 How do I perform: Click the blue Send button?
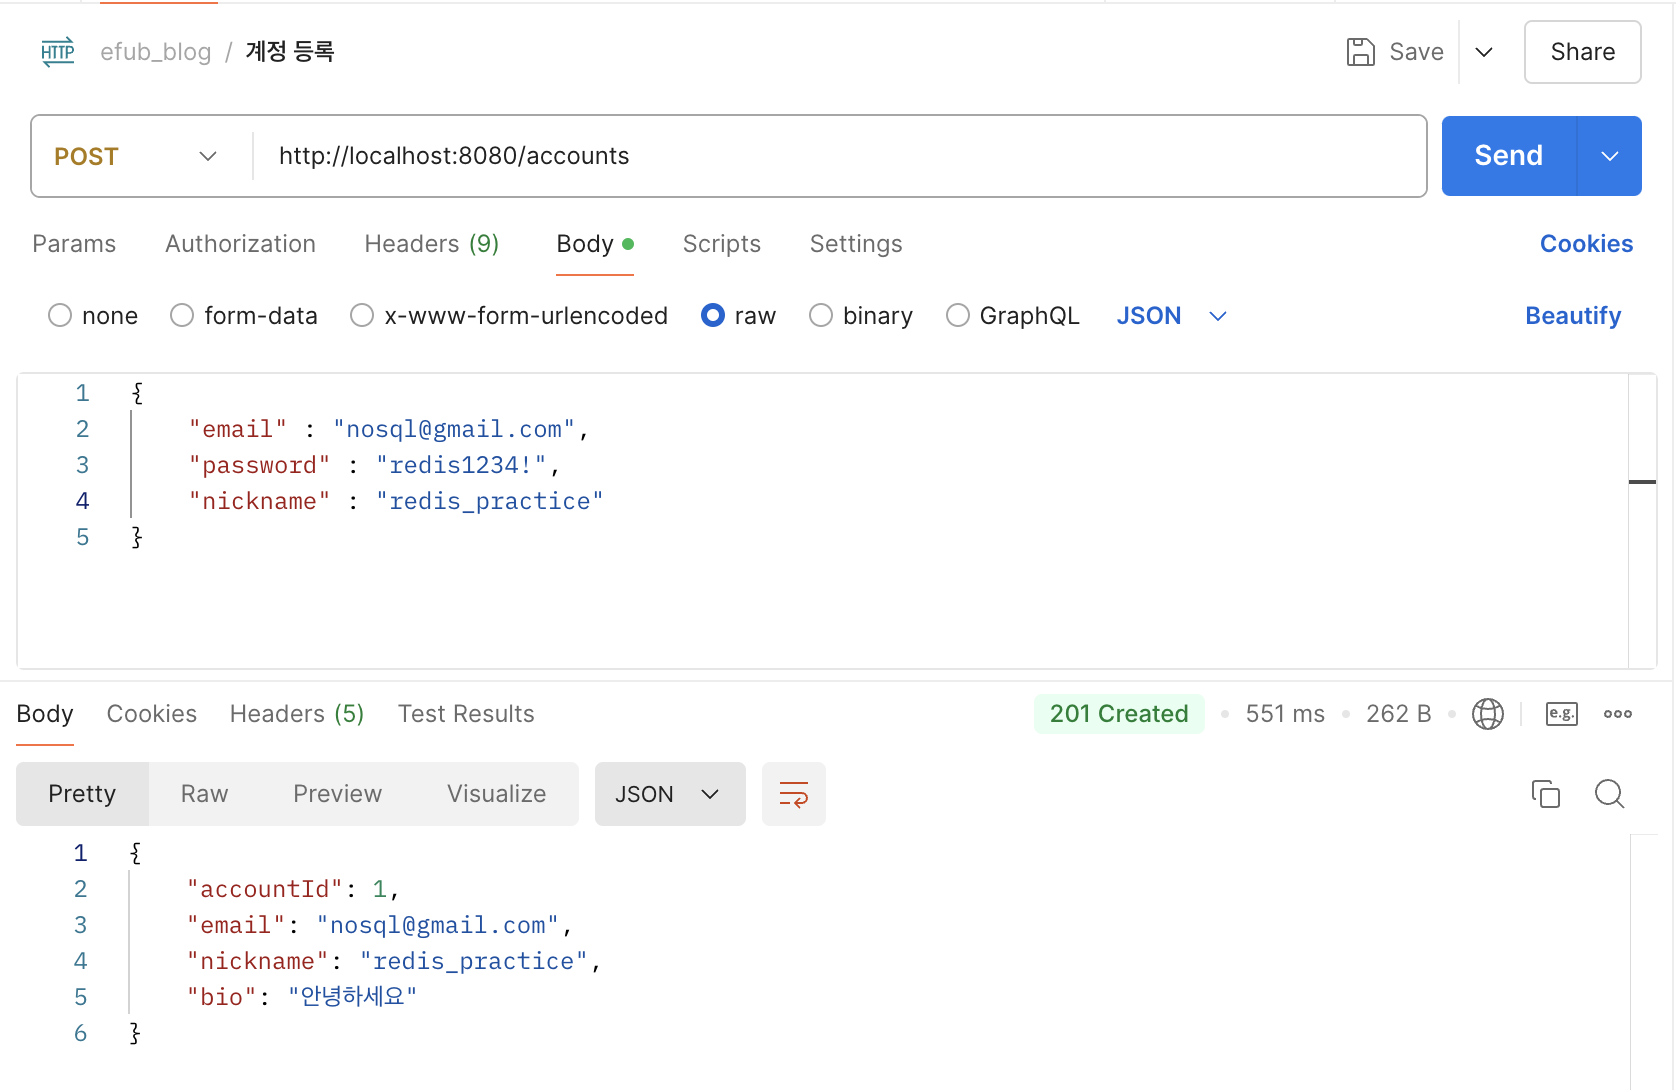coord(1509,156)
